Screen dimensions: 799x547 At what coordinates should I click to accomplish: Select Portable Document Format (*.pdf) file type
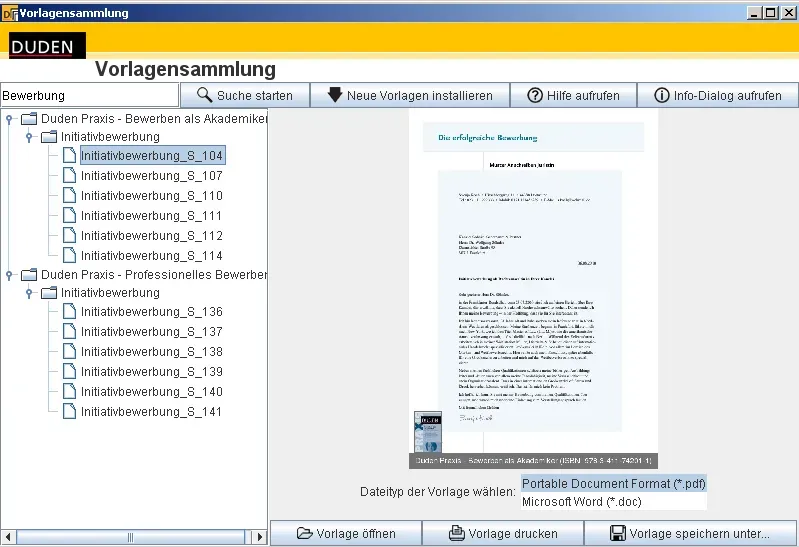point(614,483)
